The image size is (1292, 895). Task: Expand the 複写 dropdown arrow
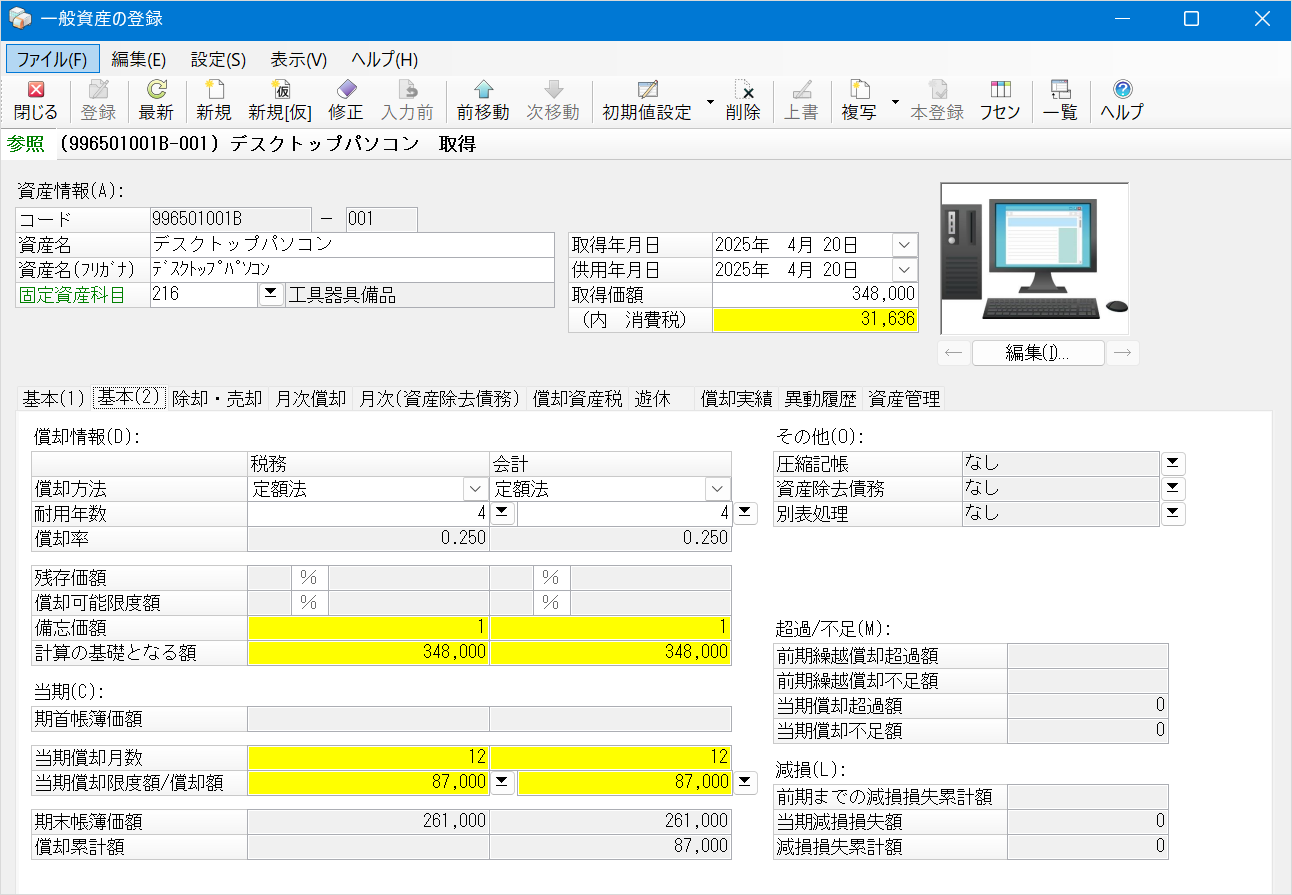(x=895, y=101)
